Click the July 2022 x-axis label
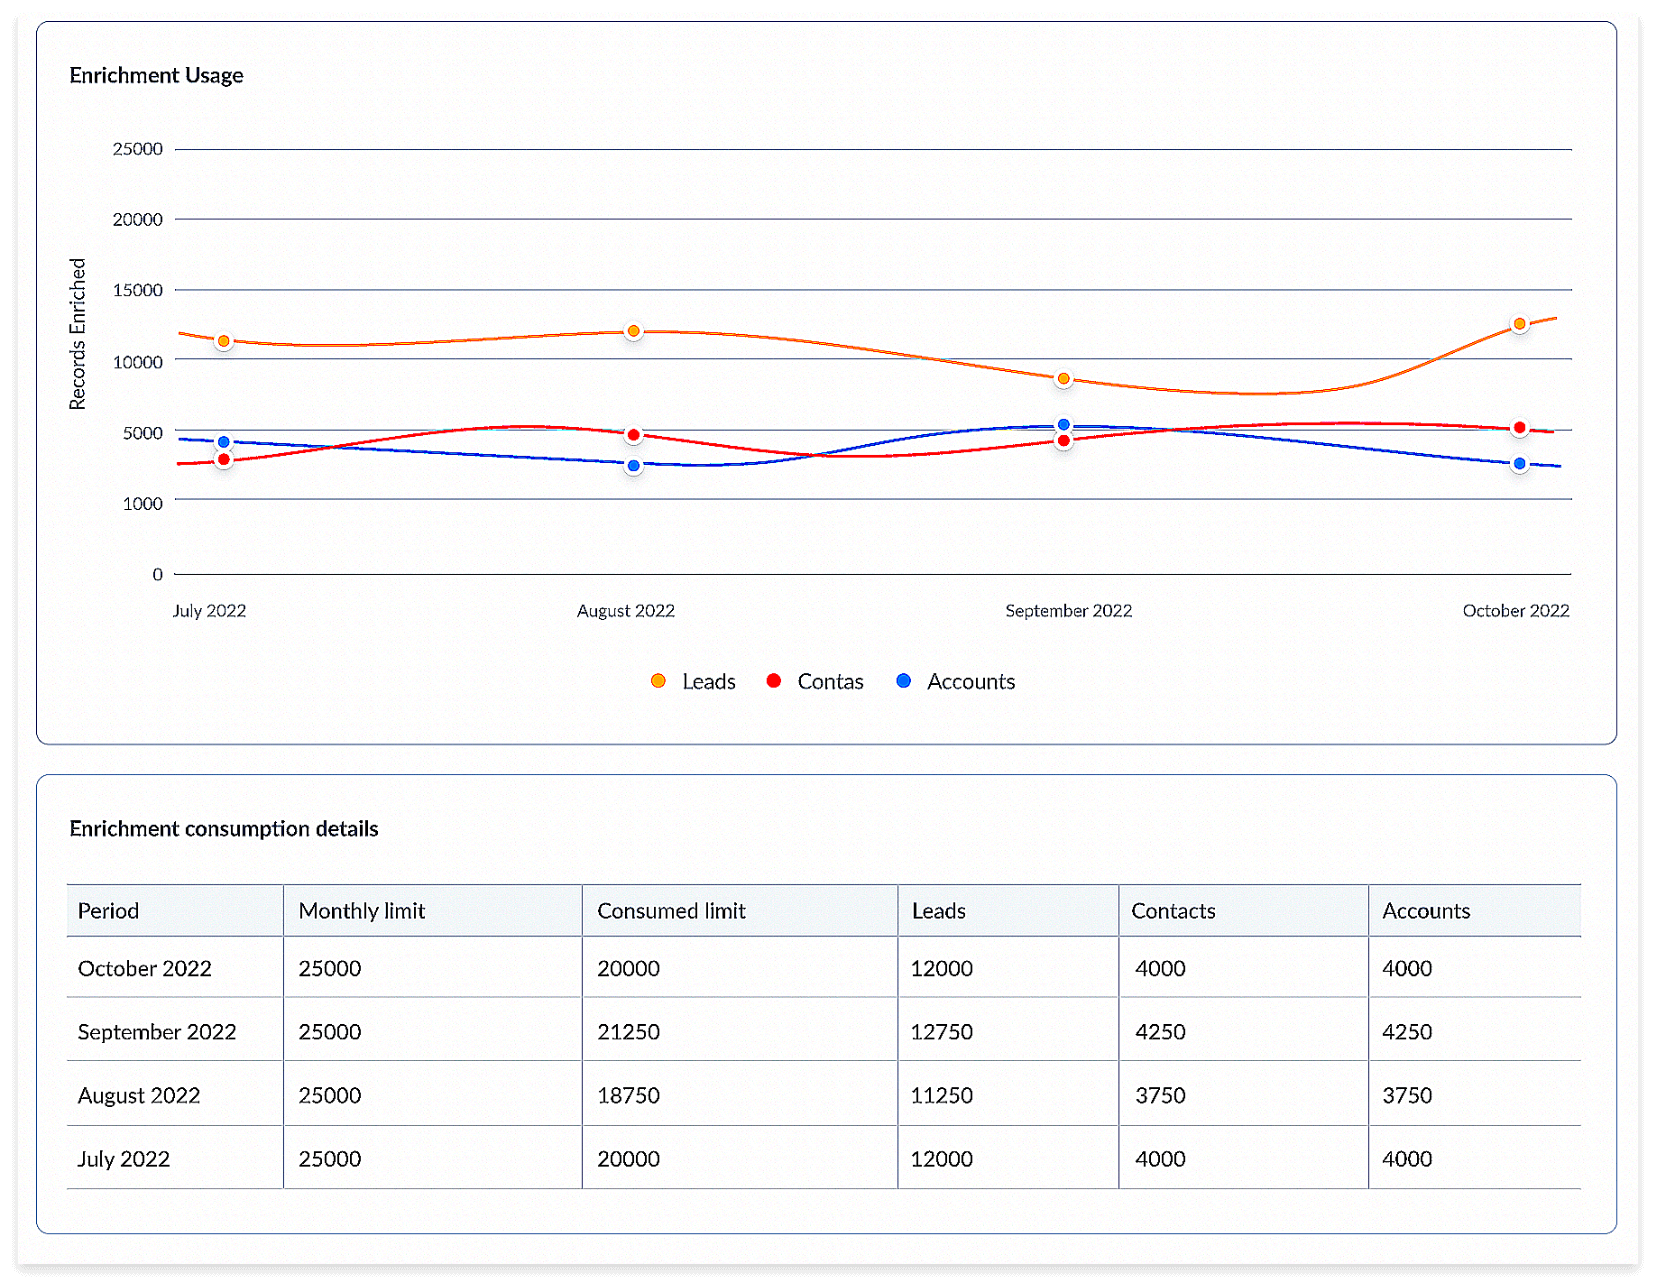This screenshot has height=1288, width=1656. pos(209,611)
